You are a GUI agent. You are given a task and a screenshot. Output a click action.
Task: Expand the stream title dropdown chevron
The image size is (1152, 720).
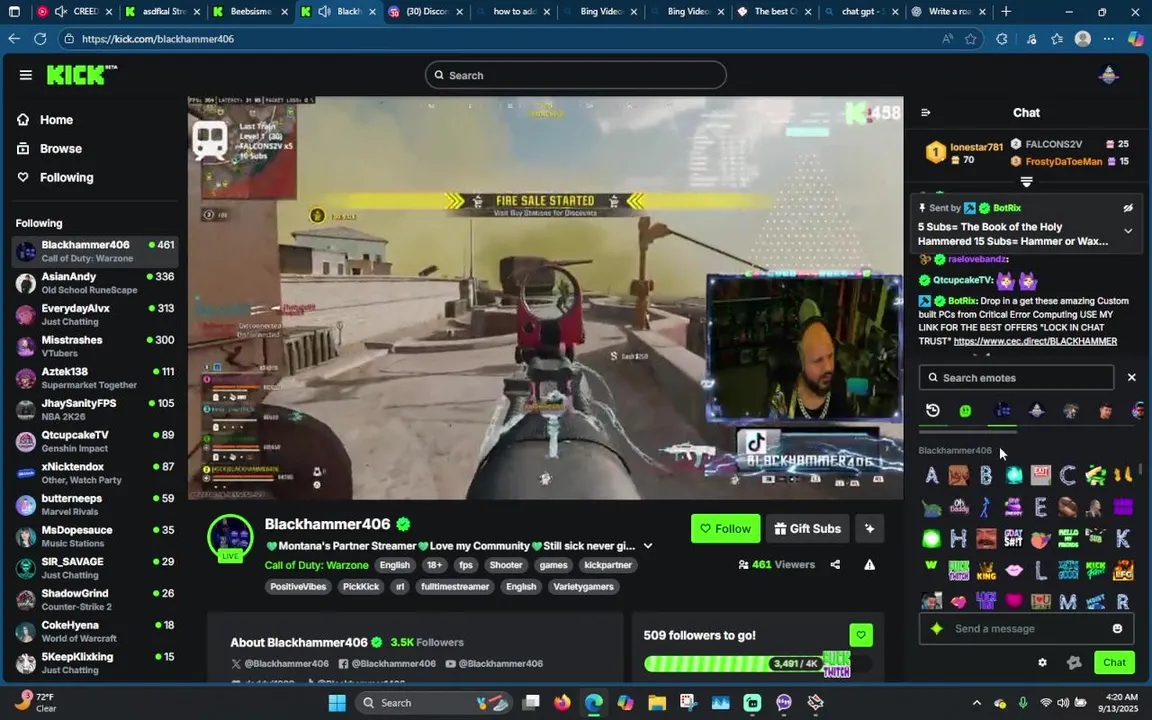tap(647, 546)
